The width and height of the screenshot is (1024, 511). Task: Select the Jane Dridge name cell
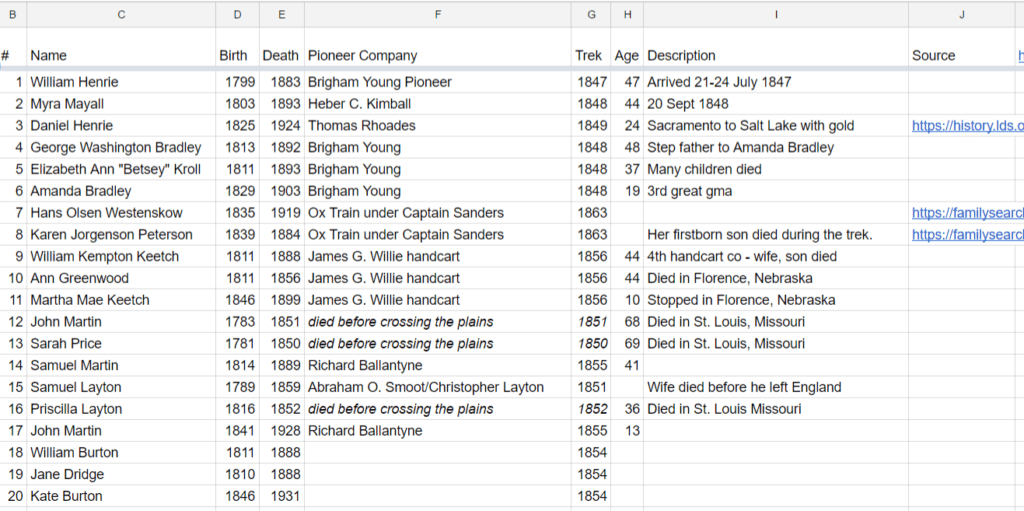(x=121, y=474)
